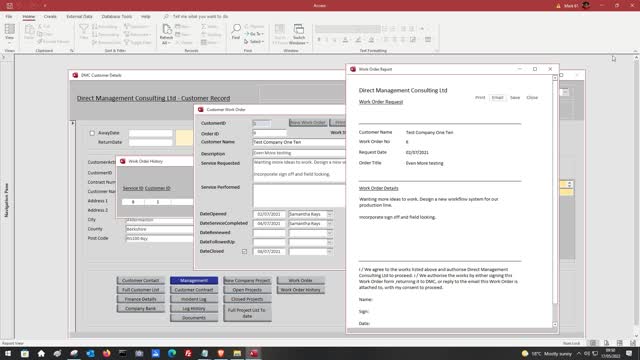Click the font color icon
This screenshot has height=360, width=640.
click(x=345, y=40)
